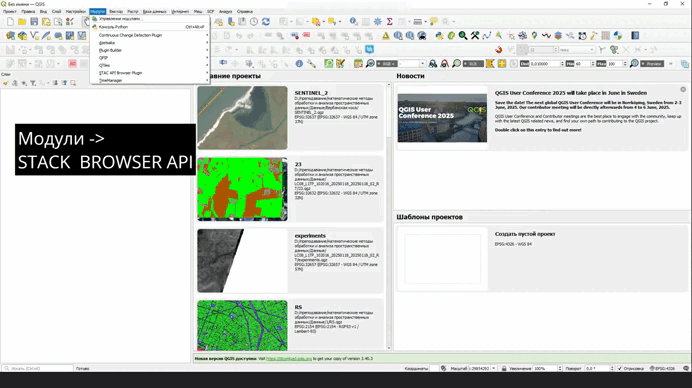Open the Модули menu in menu bar
Screen dimensions: 692x388
98,11
